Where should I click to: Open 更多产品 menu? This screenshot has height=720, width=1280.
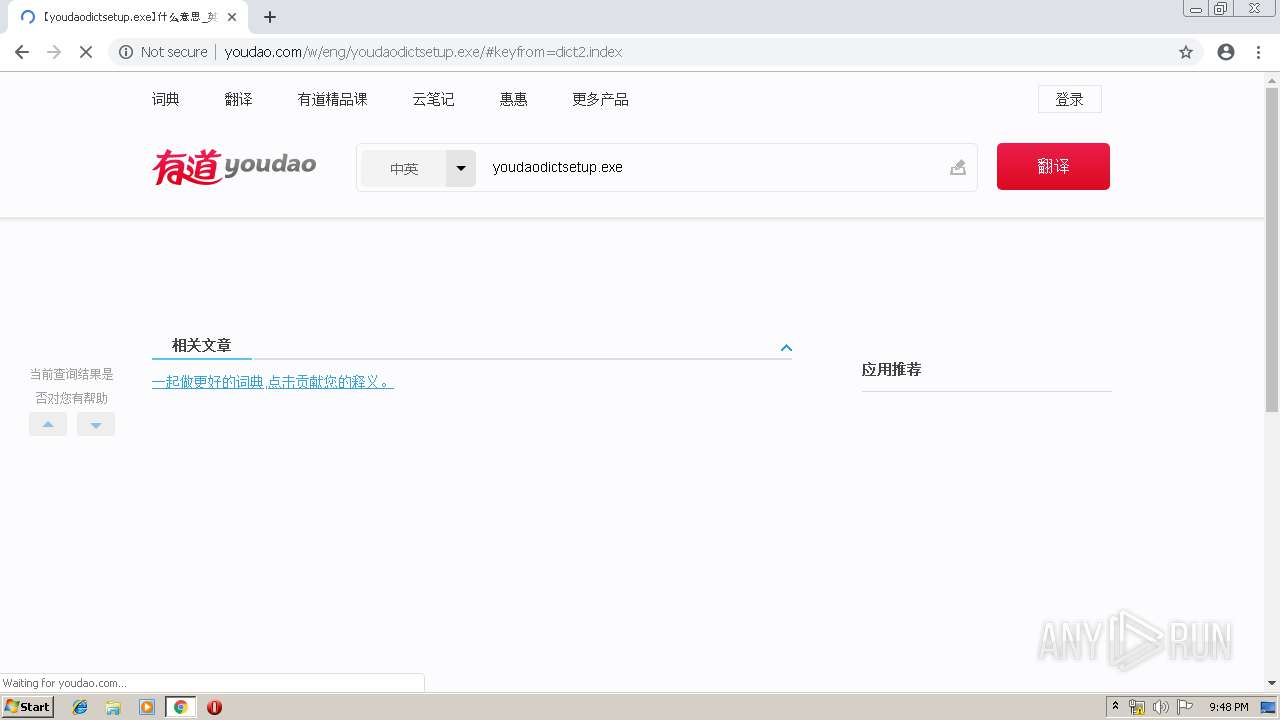[x=600, y=99]
